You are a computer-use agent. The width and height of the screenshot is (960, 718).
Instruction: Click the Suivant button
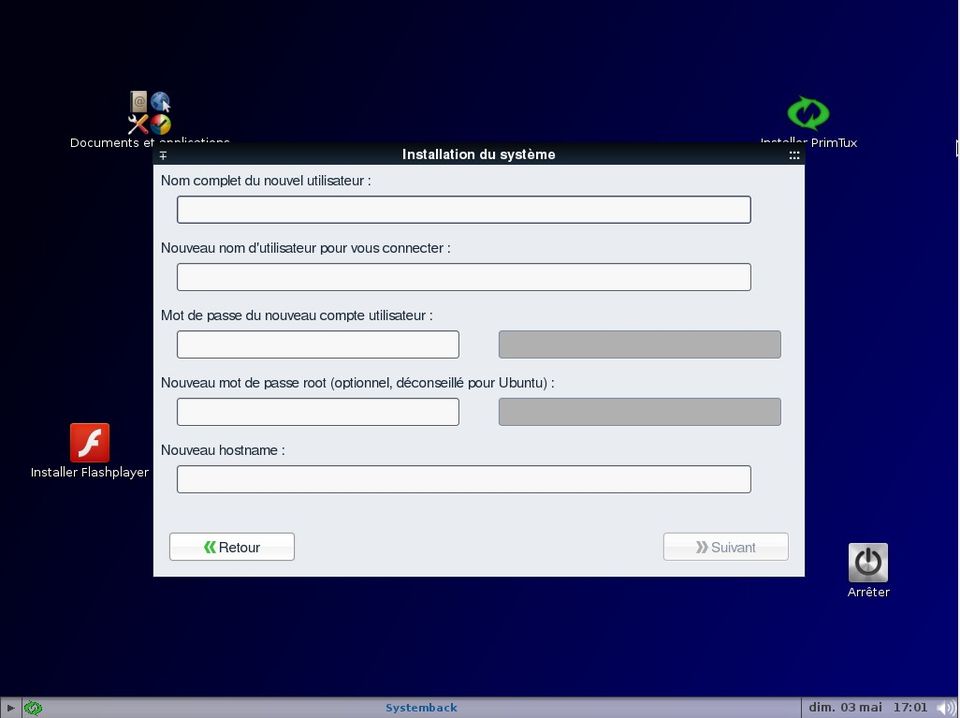click(725, 547)
